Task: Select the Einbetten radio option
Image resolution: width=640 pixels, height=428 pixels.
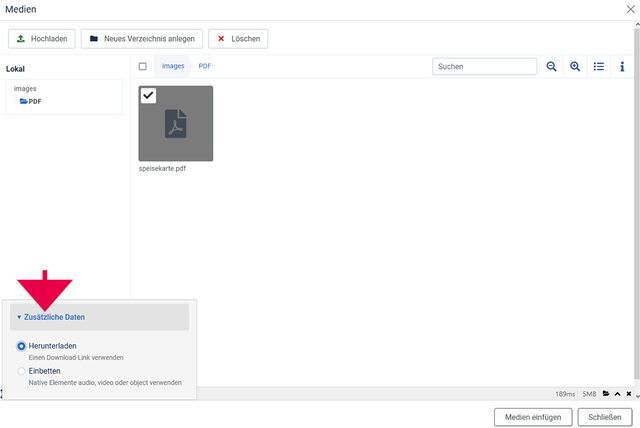Action: [x=22, y=371]
